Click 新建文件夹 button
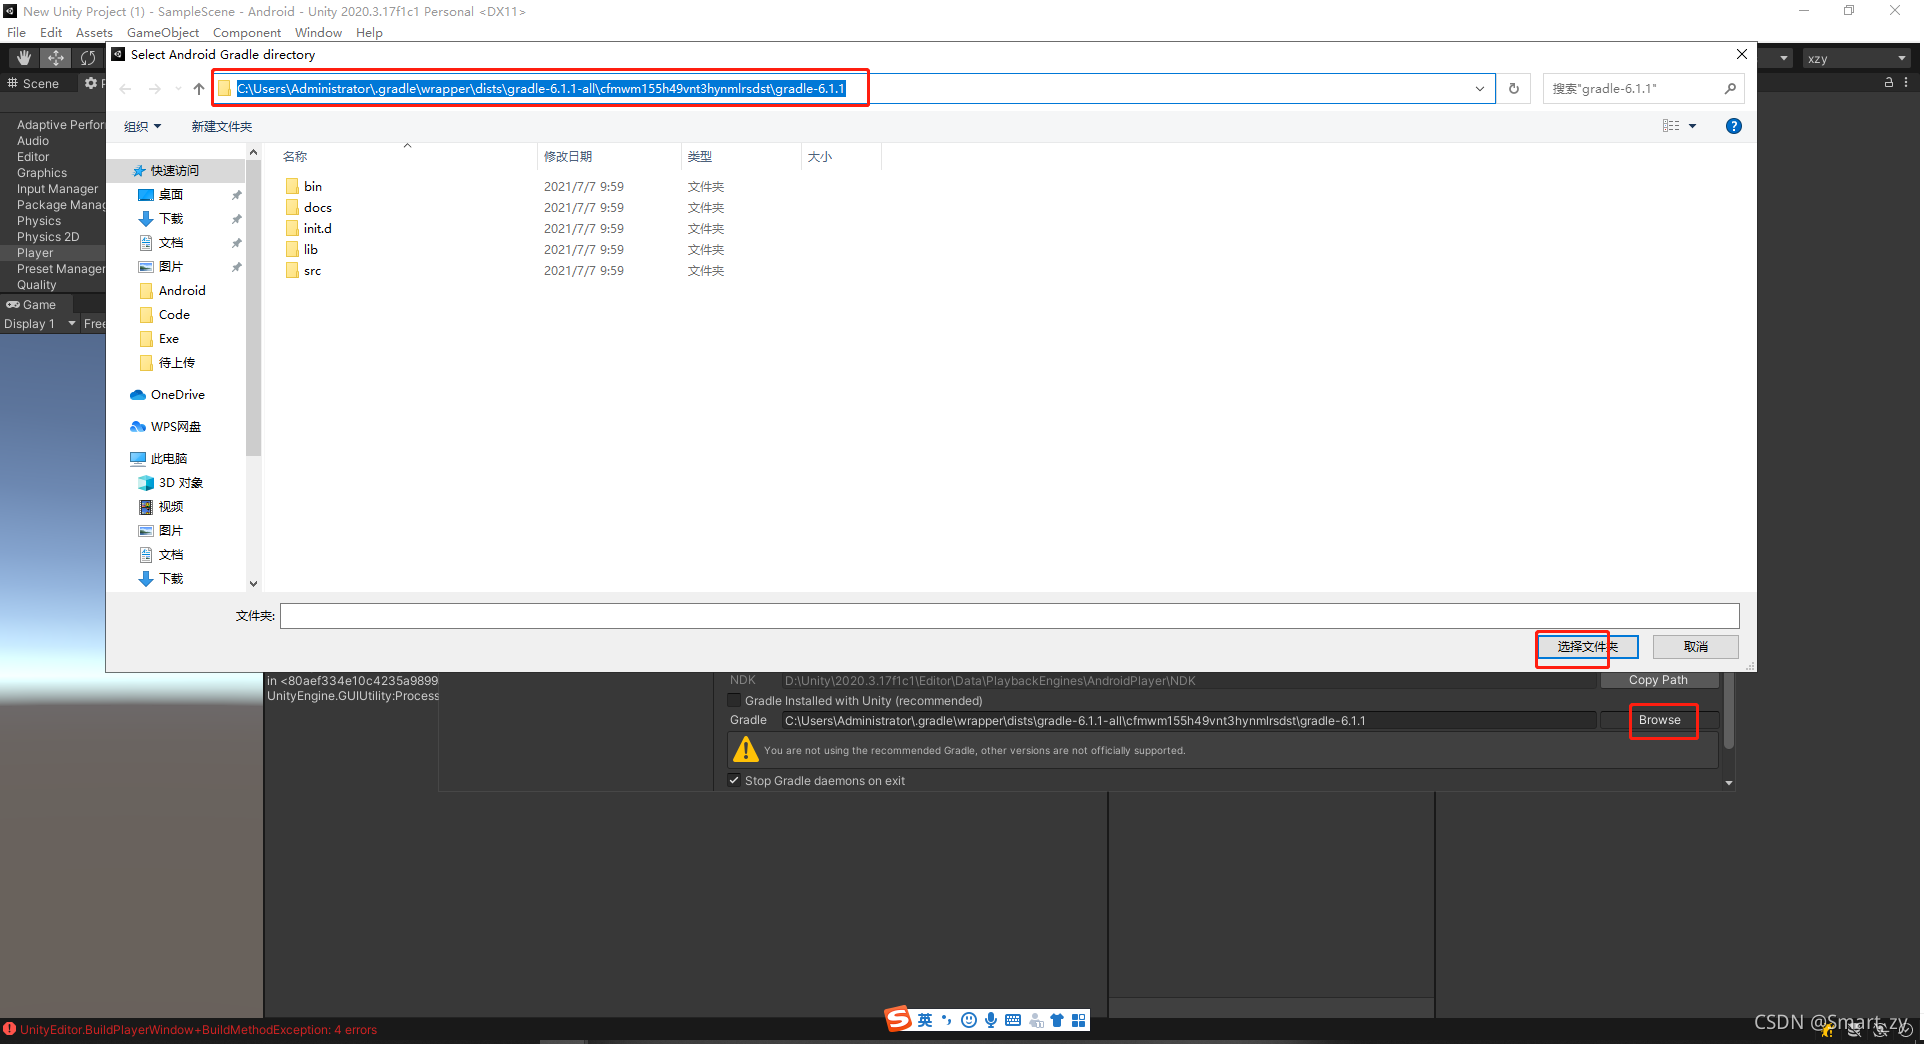Viewport: 1924px width, 1044px height. (x=222, y=126)
